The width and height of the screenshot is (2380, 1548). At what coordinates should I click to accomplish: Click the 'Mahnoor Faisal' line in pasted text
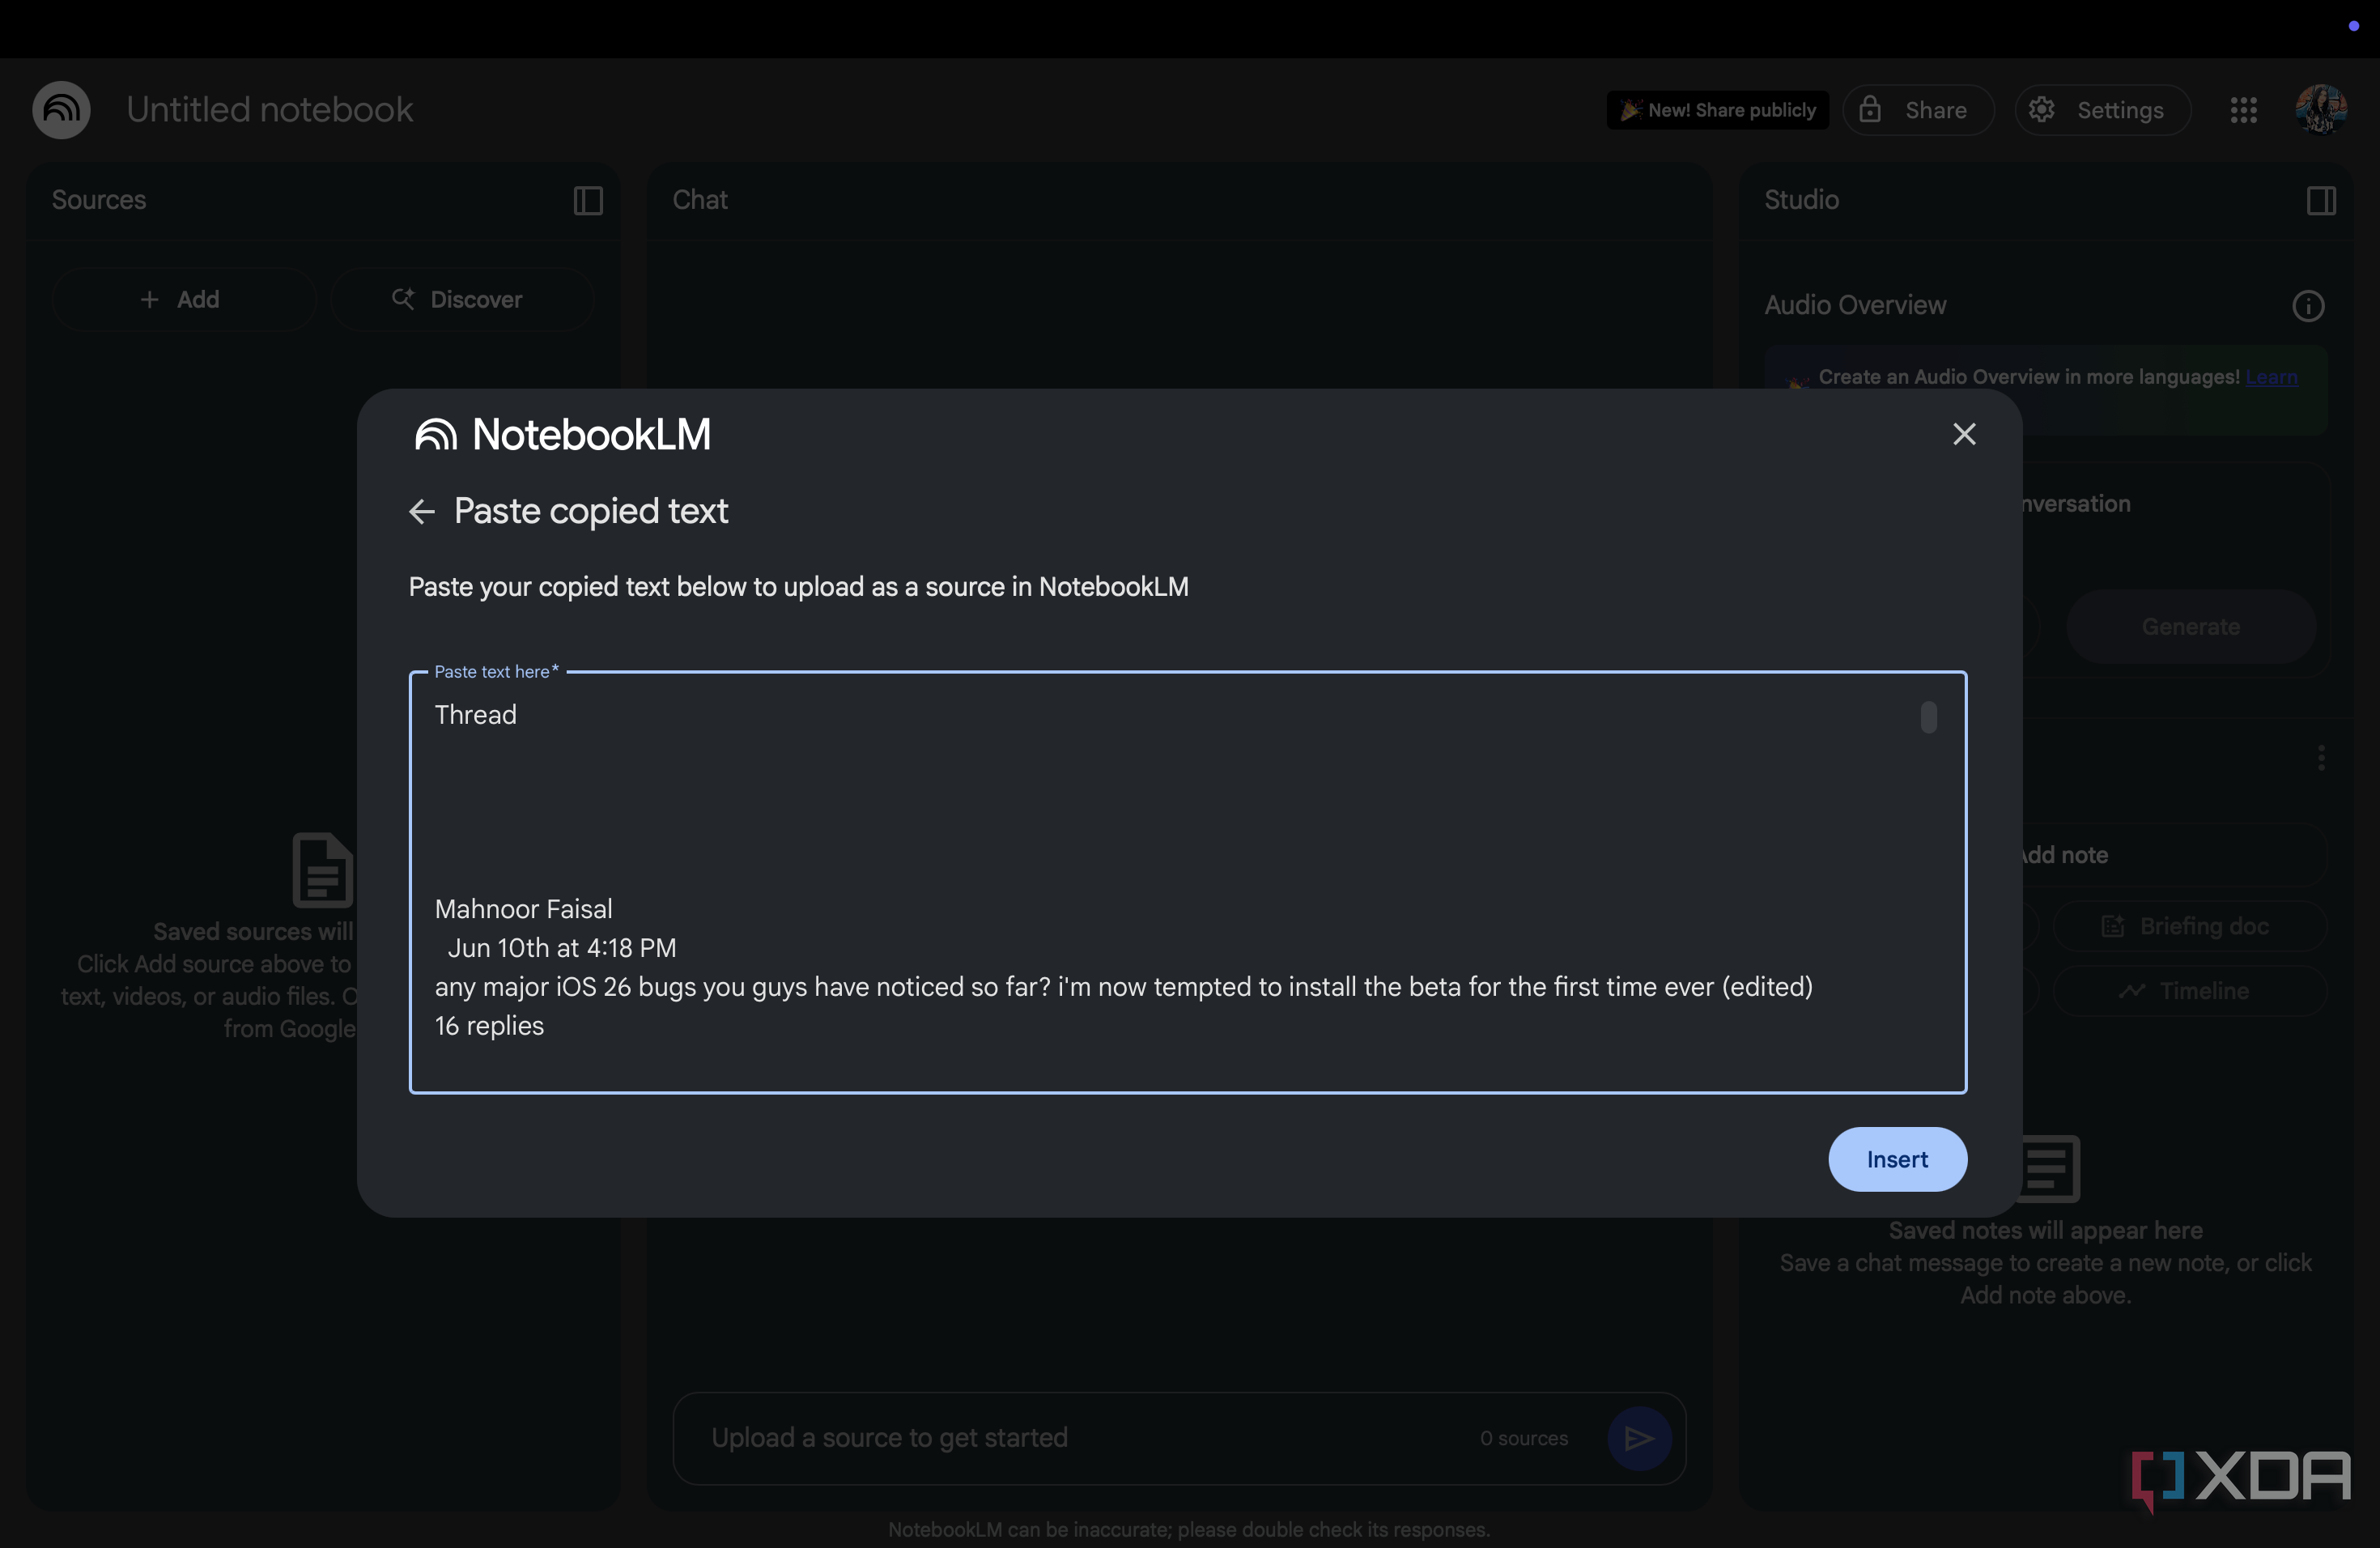(x=523, y=909)
